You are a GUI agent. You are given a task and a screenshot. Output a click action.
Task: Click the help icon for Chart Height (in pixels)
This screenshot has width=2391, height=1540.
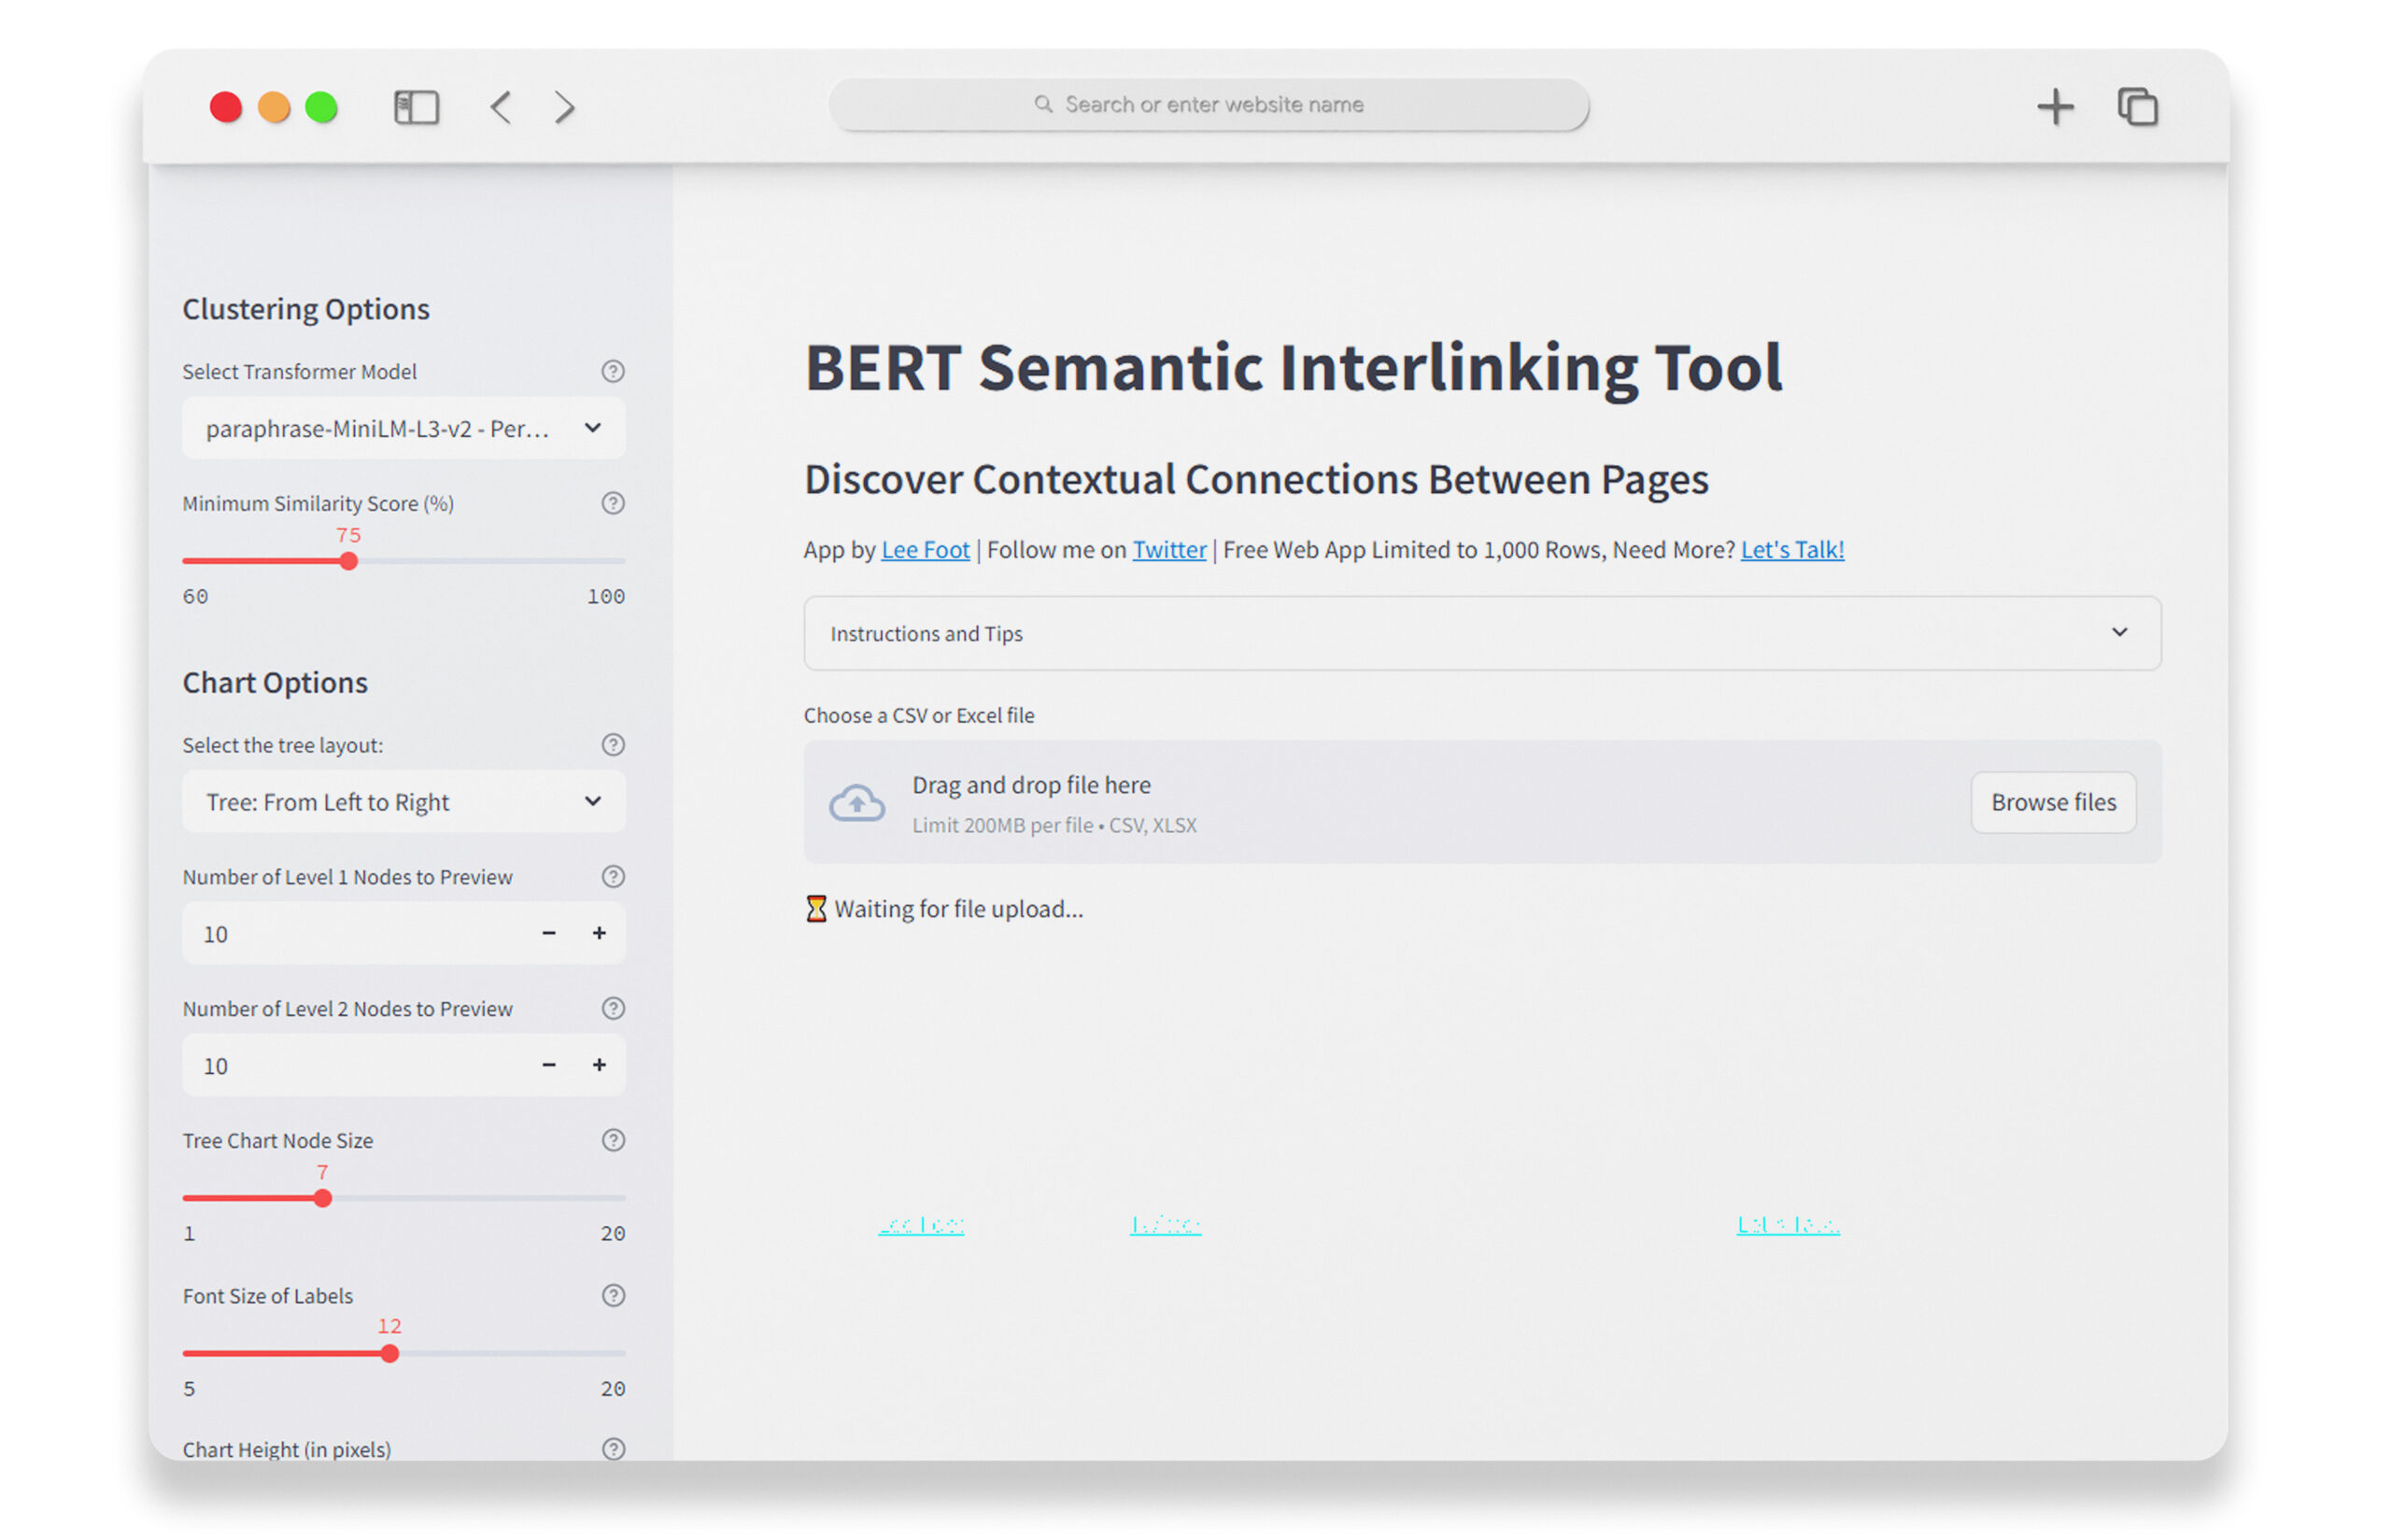613,1448
